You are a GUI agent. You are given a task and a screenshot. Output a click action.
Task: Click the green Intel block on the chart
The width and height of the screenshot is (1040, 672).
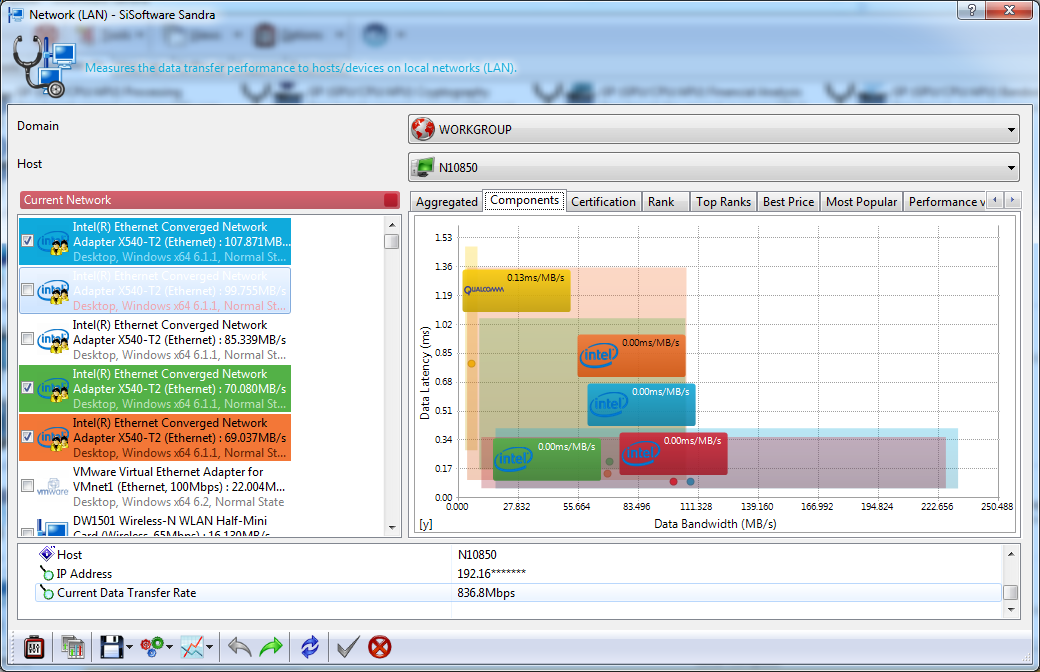pyautogui.click(x=547, y=459)
